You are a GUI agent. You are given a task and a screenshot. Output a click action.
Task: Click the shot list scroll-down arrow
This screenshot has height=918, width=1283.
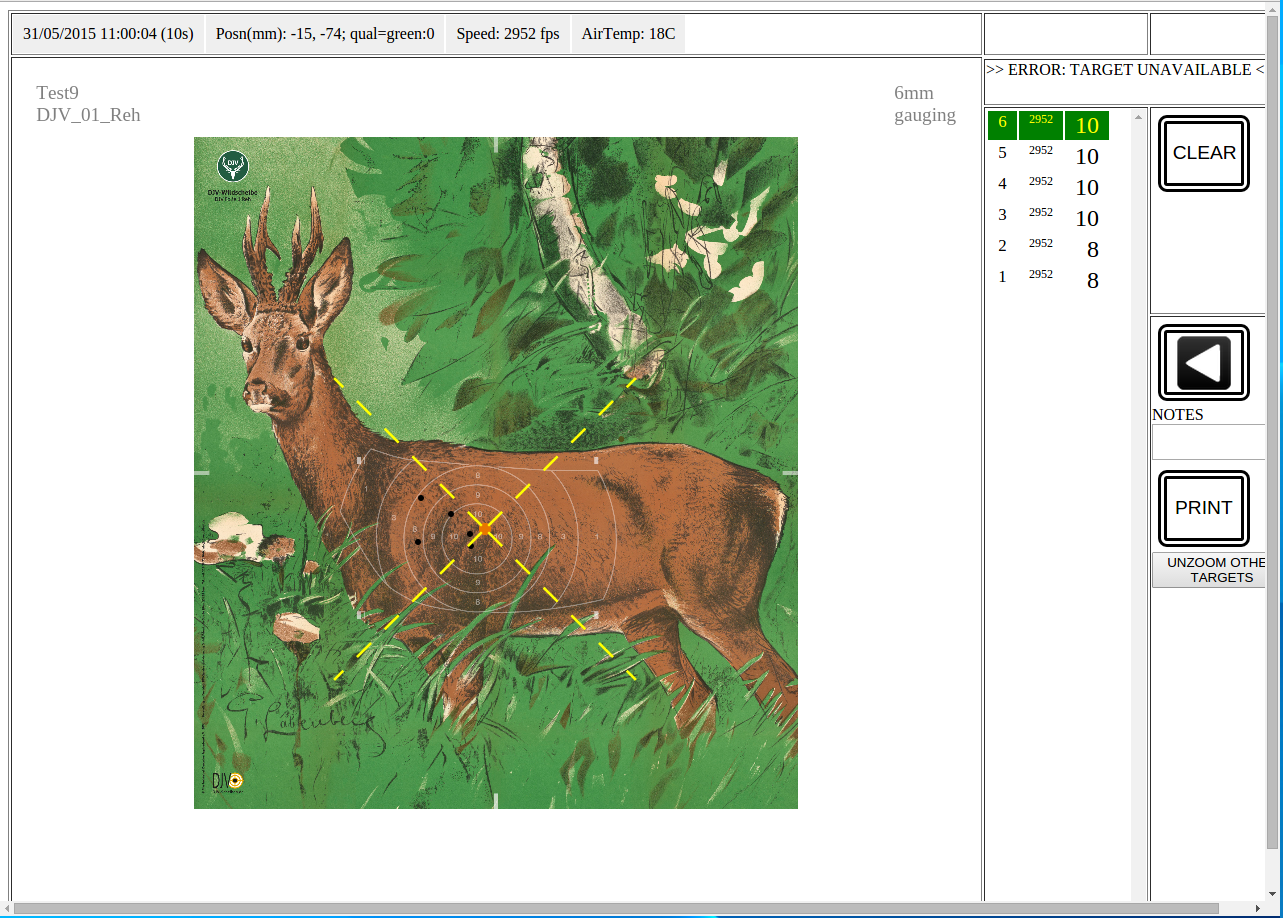point(1138,894)
